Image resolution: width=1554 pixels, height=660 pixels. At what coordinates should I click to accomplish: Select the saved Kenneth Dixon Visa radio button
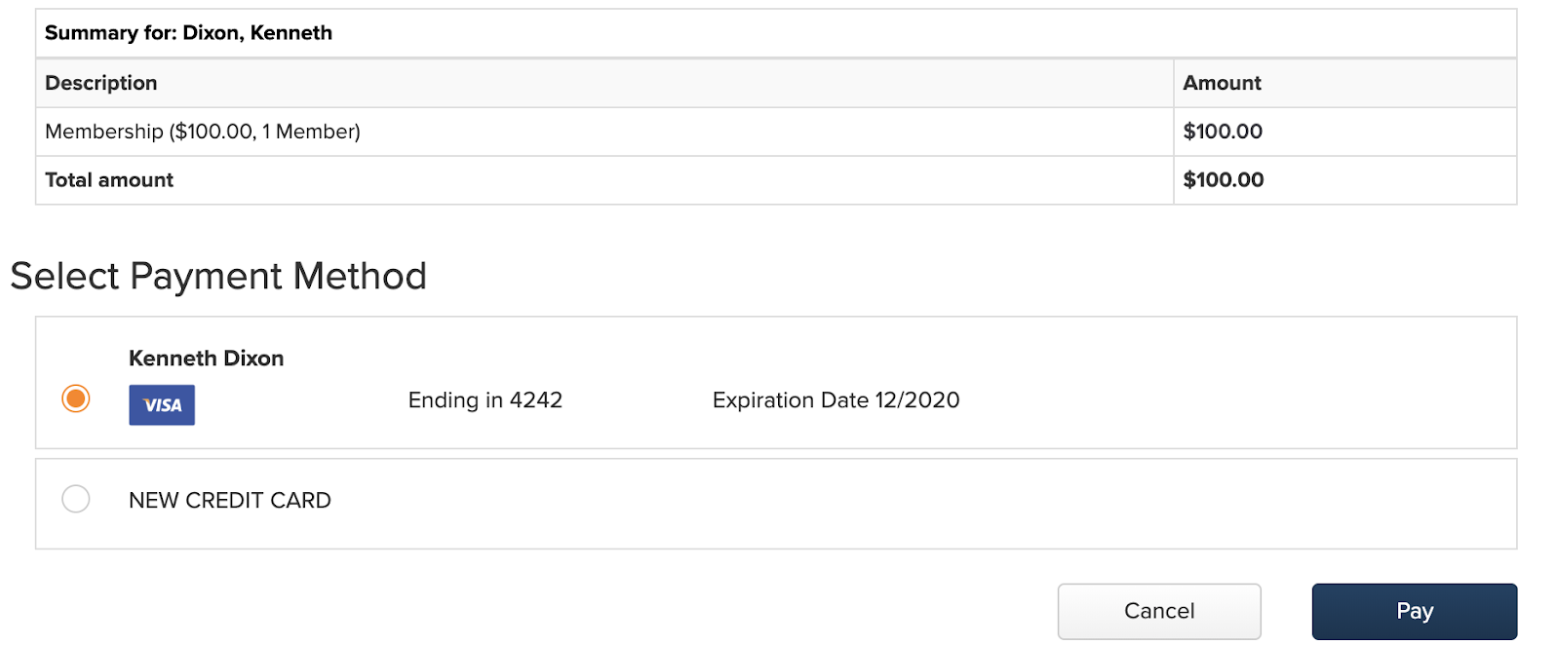75,399
